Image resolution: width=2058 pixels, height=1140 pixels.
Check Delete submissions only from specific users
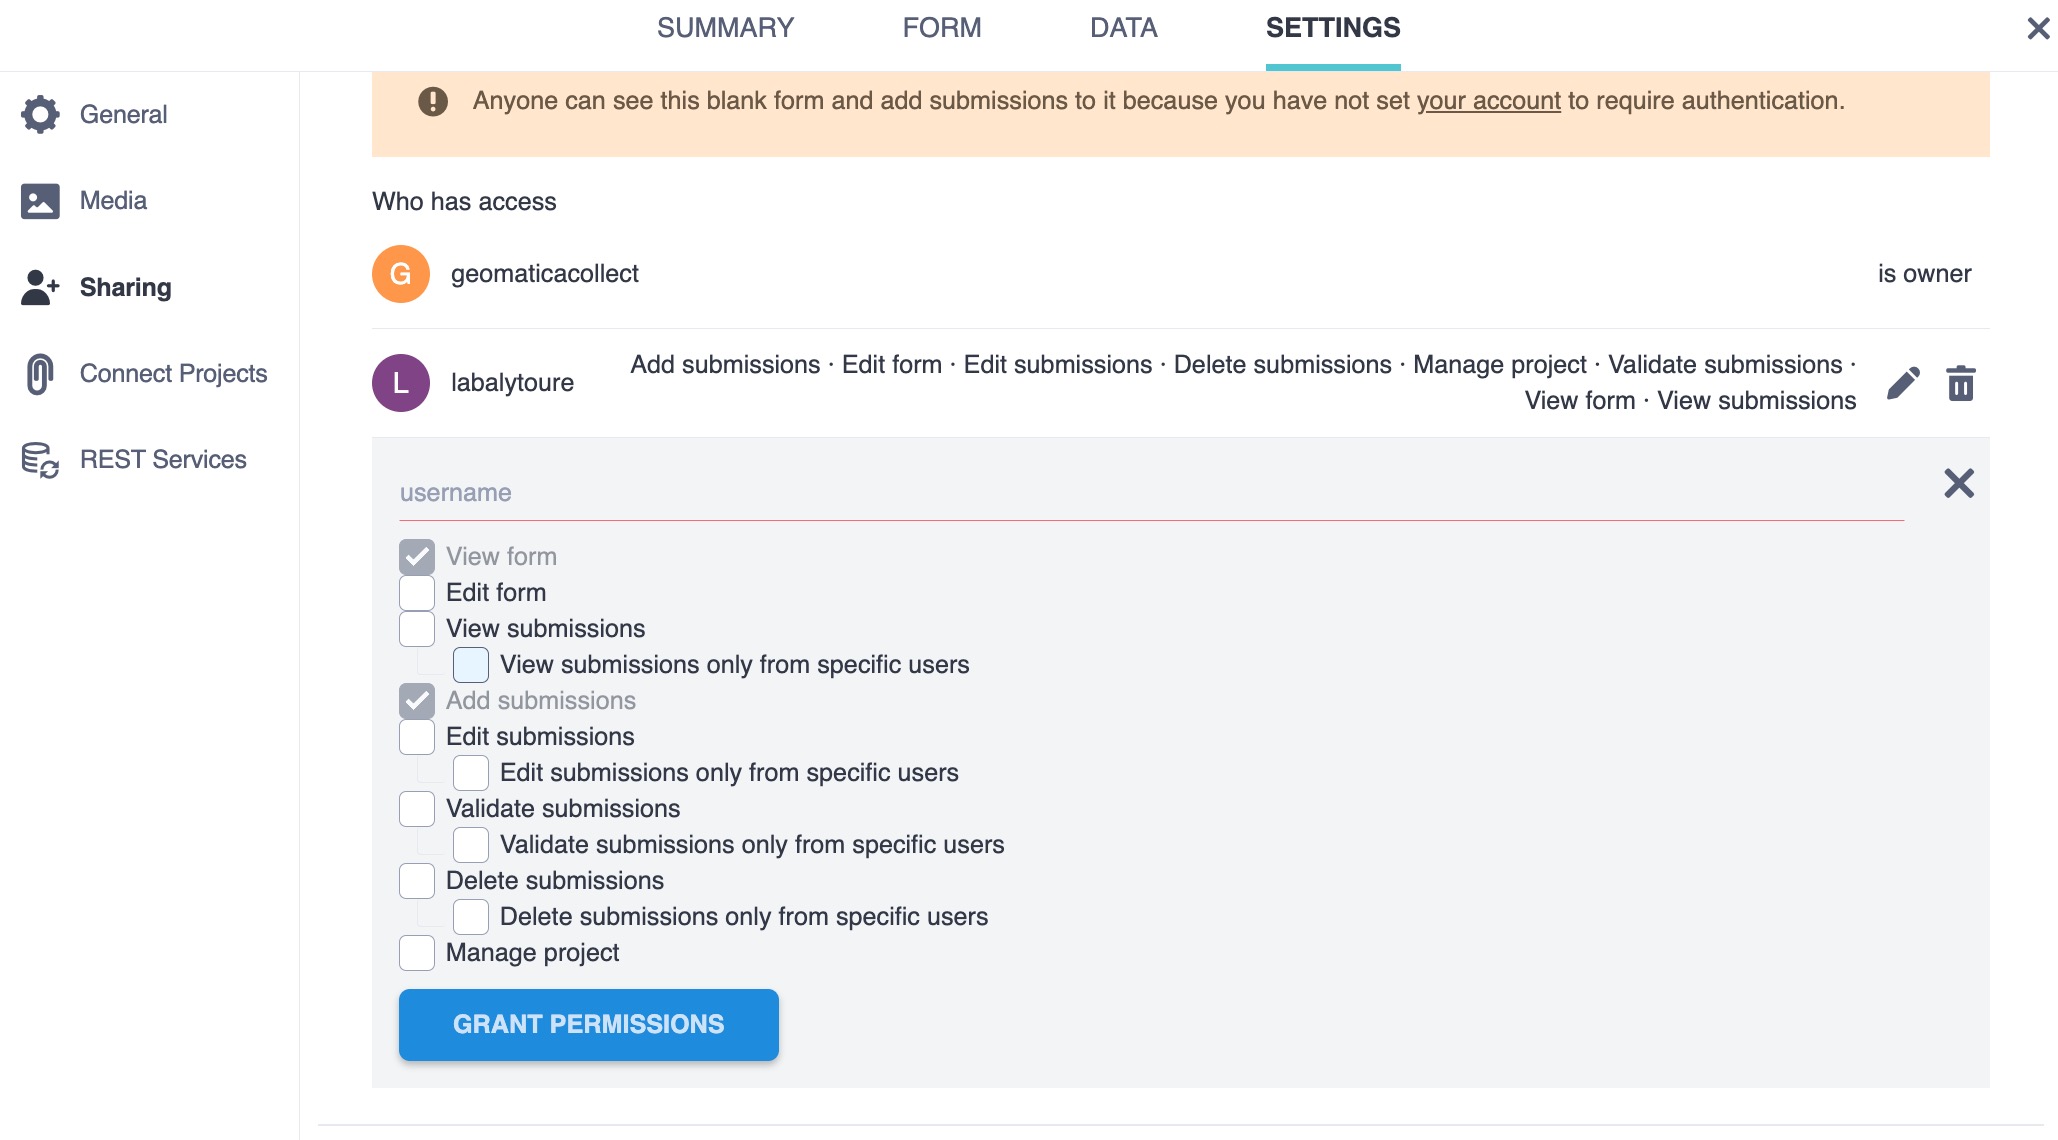click(x=471, y=917)
